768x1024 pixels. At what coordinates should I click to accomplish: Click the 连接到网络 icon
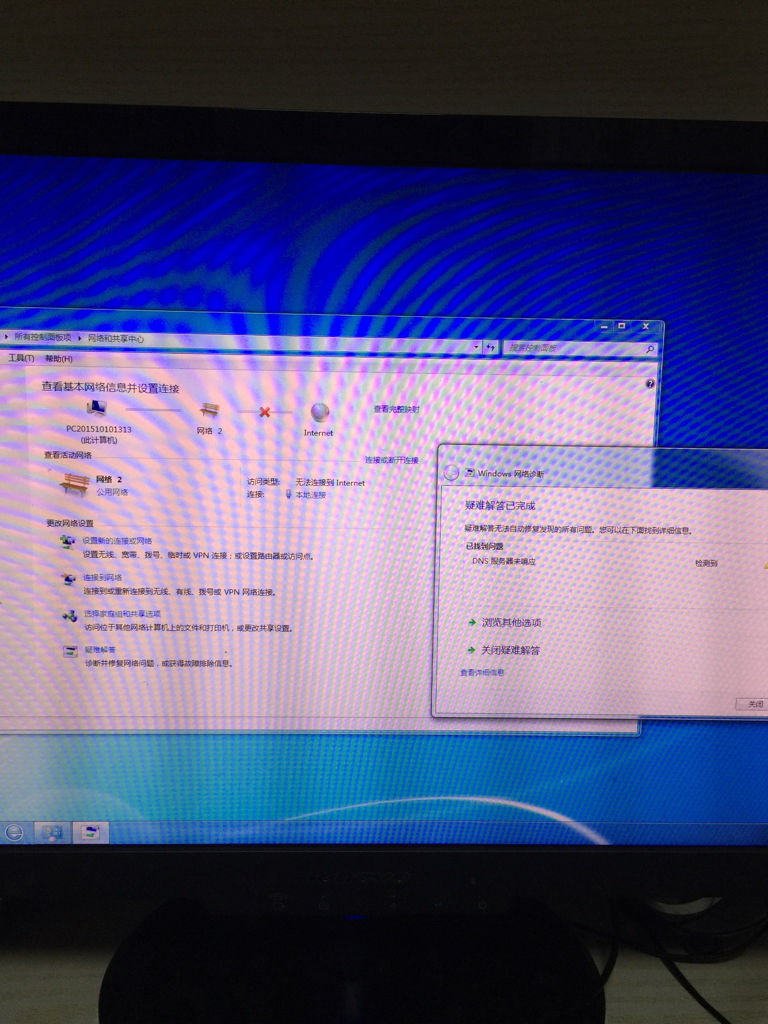click(x=69, y=579)
